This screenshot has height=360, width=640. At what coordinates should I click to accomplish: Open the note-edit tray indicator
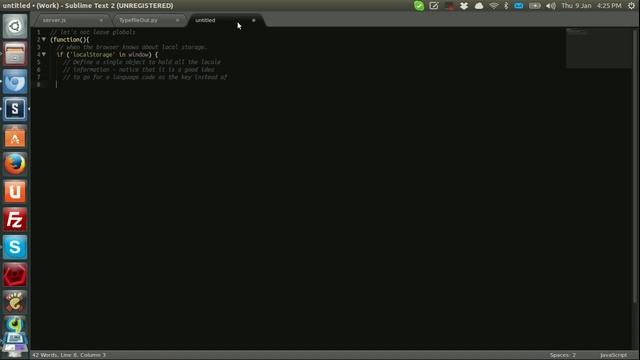434,6
